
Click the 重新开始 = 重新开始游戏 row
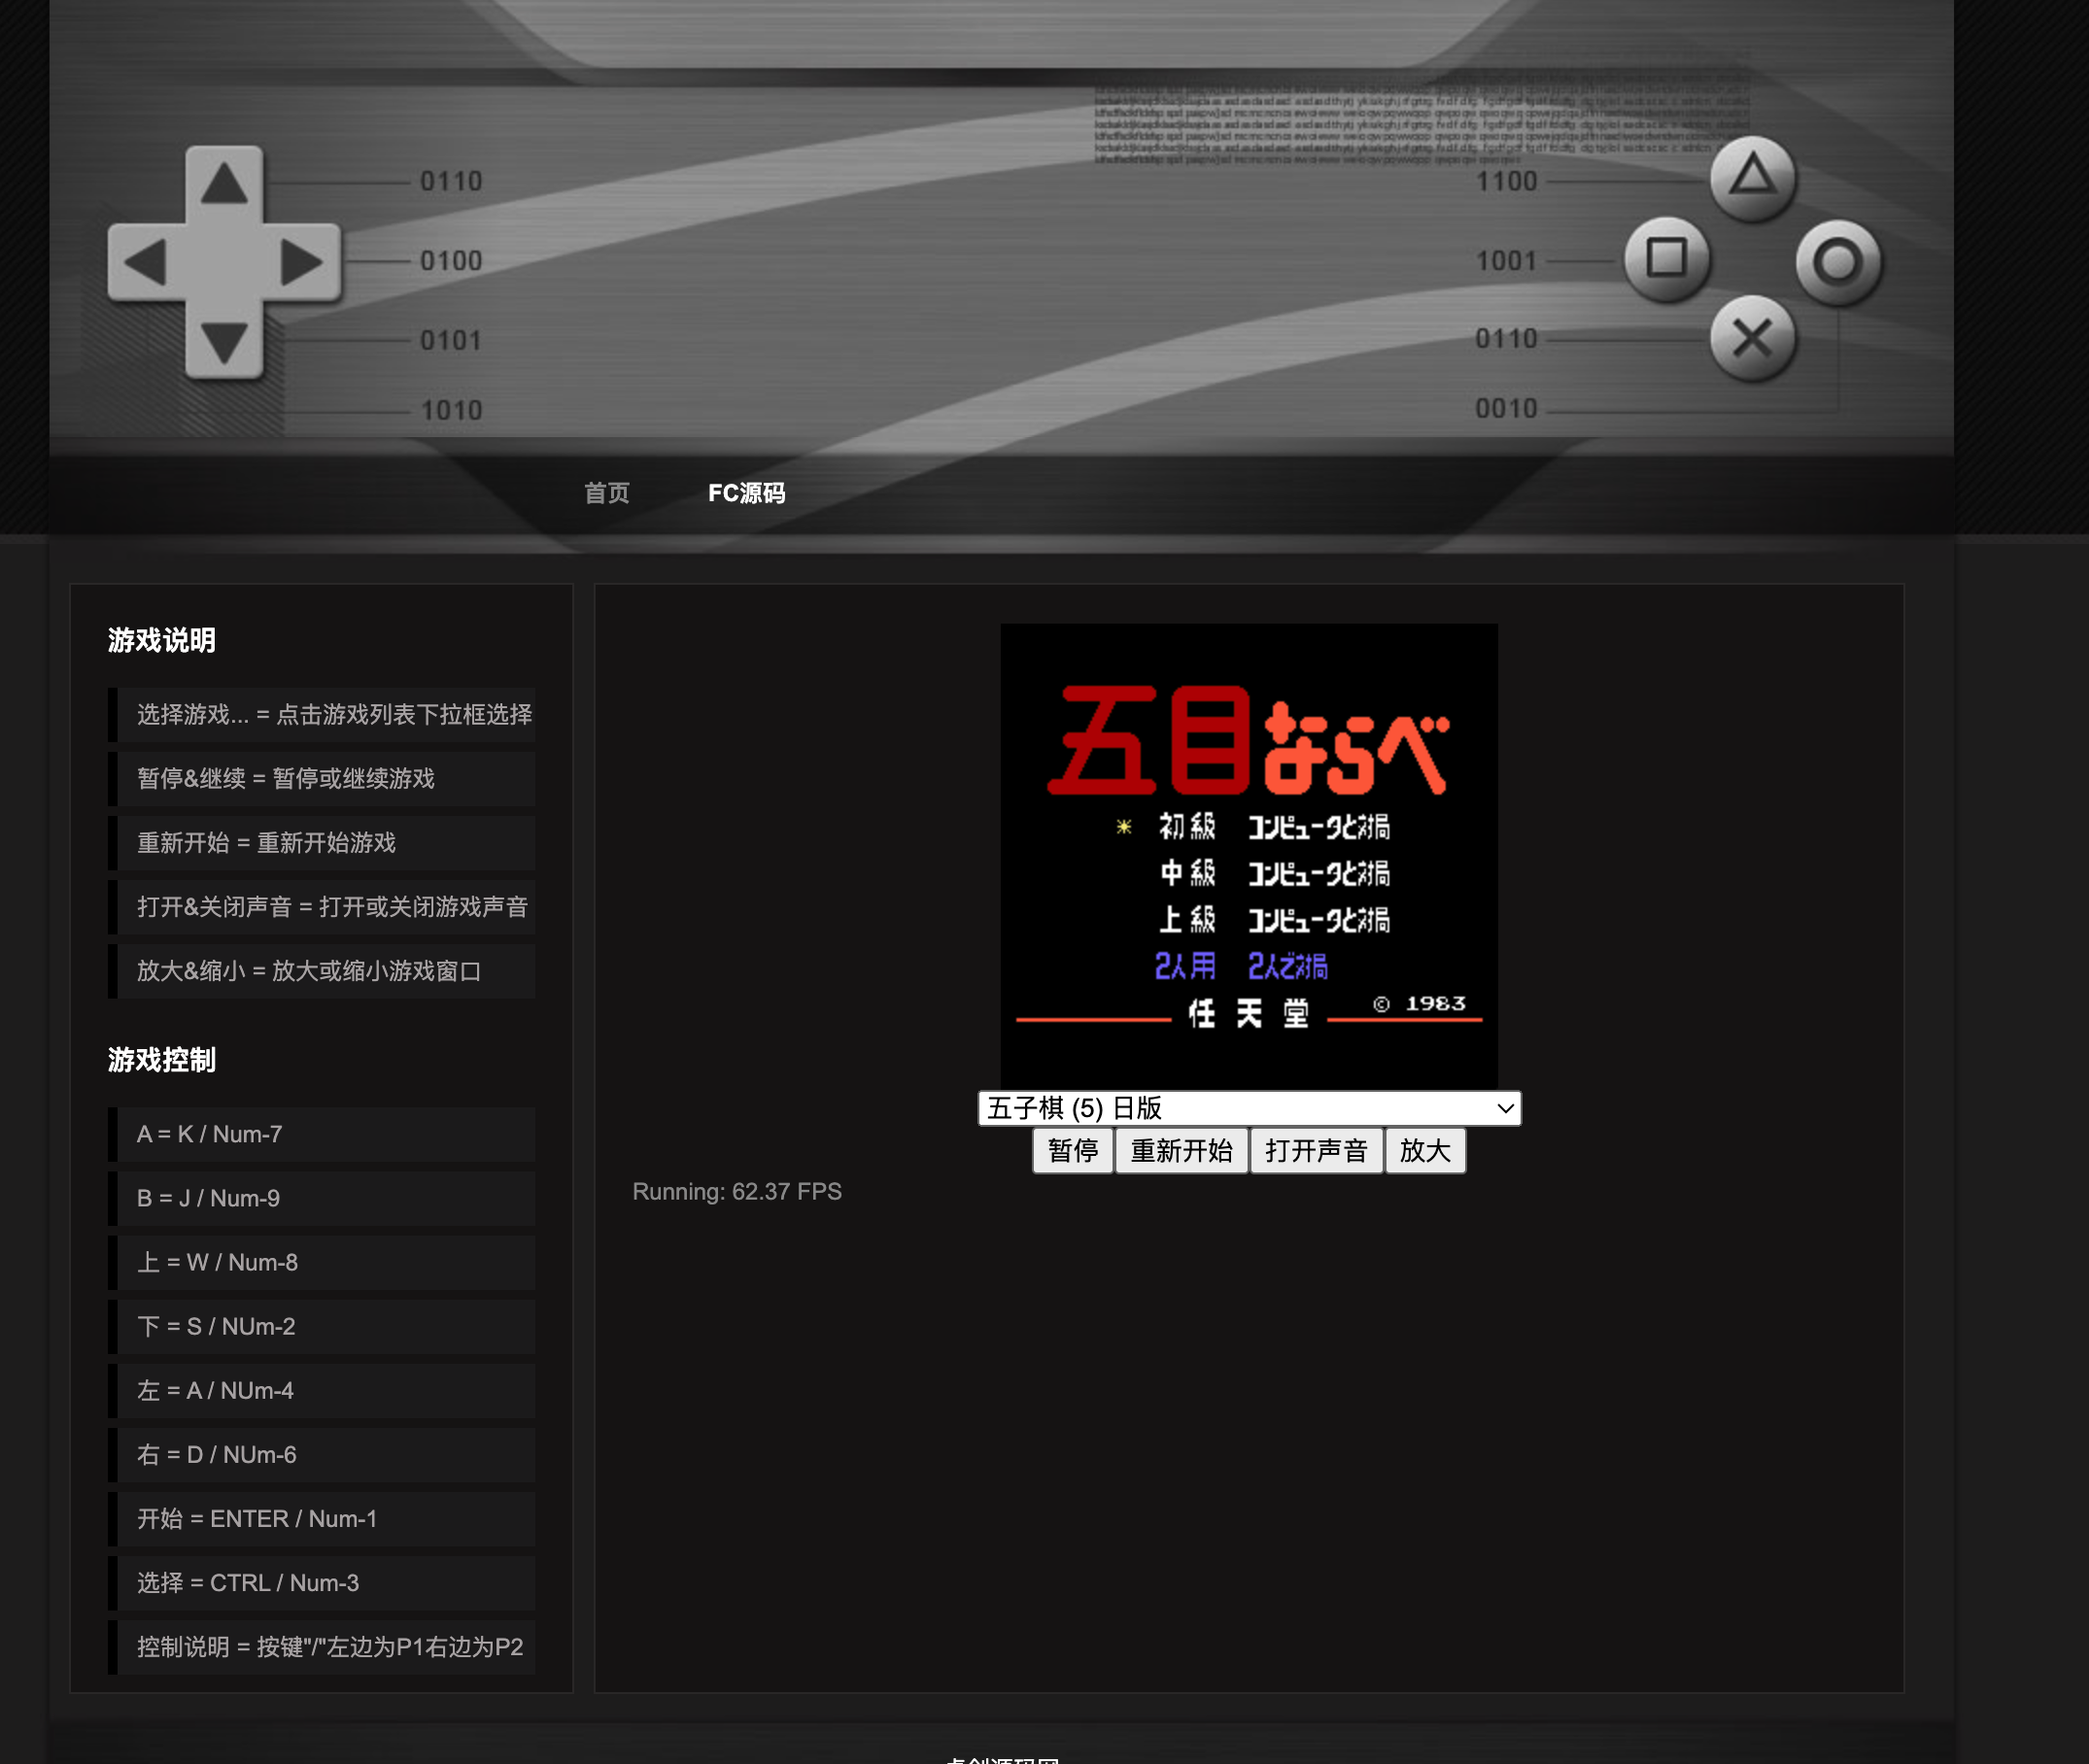[x=322, y=843]
